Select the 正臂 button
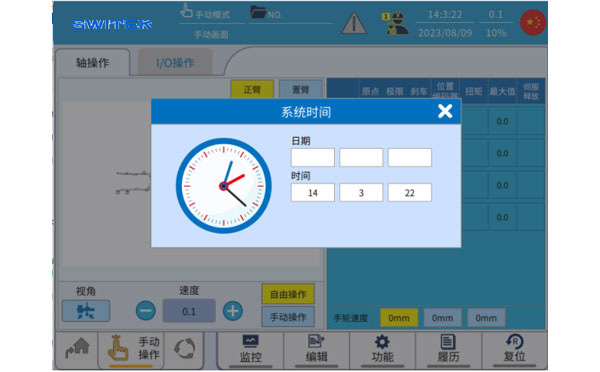Screen dimensions: 600x372 pyautogui.click(x=252, y=90)
